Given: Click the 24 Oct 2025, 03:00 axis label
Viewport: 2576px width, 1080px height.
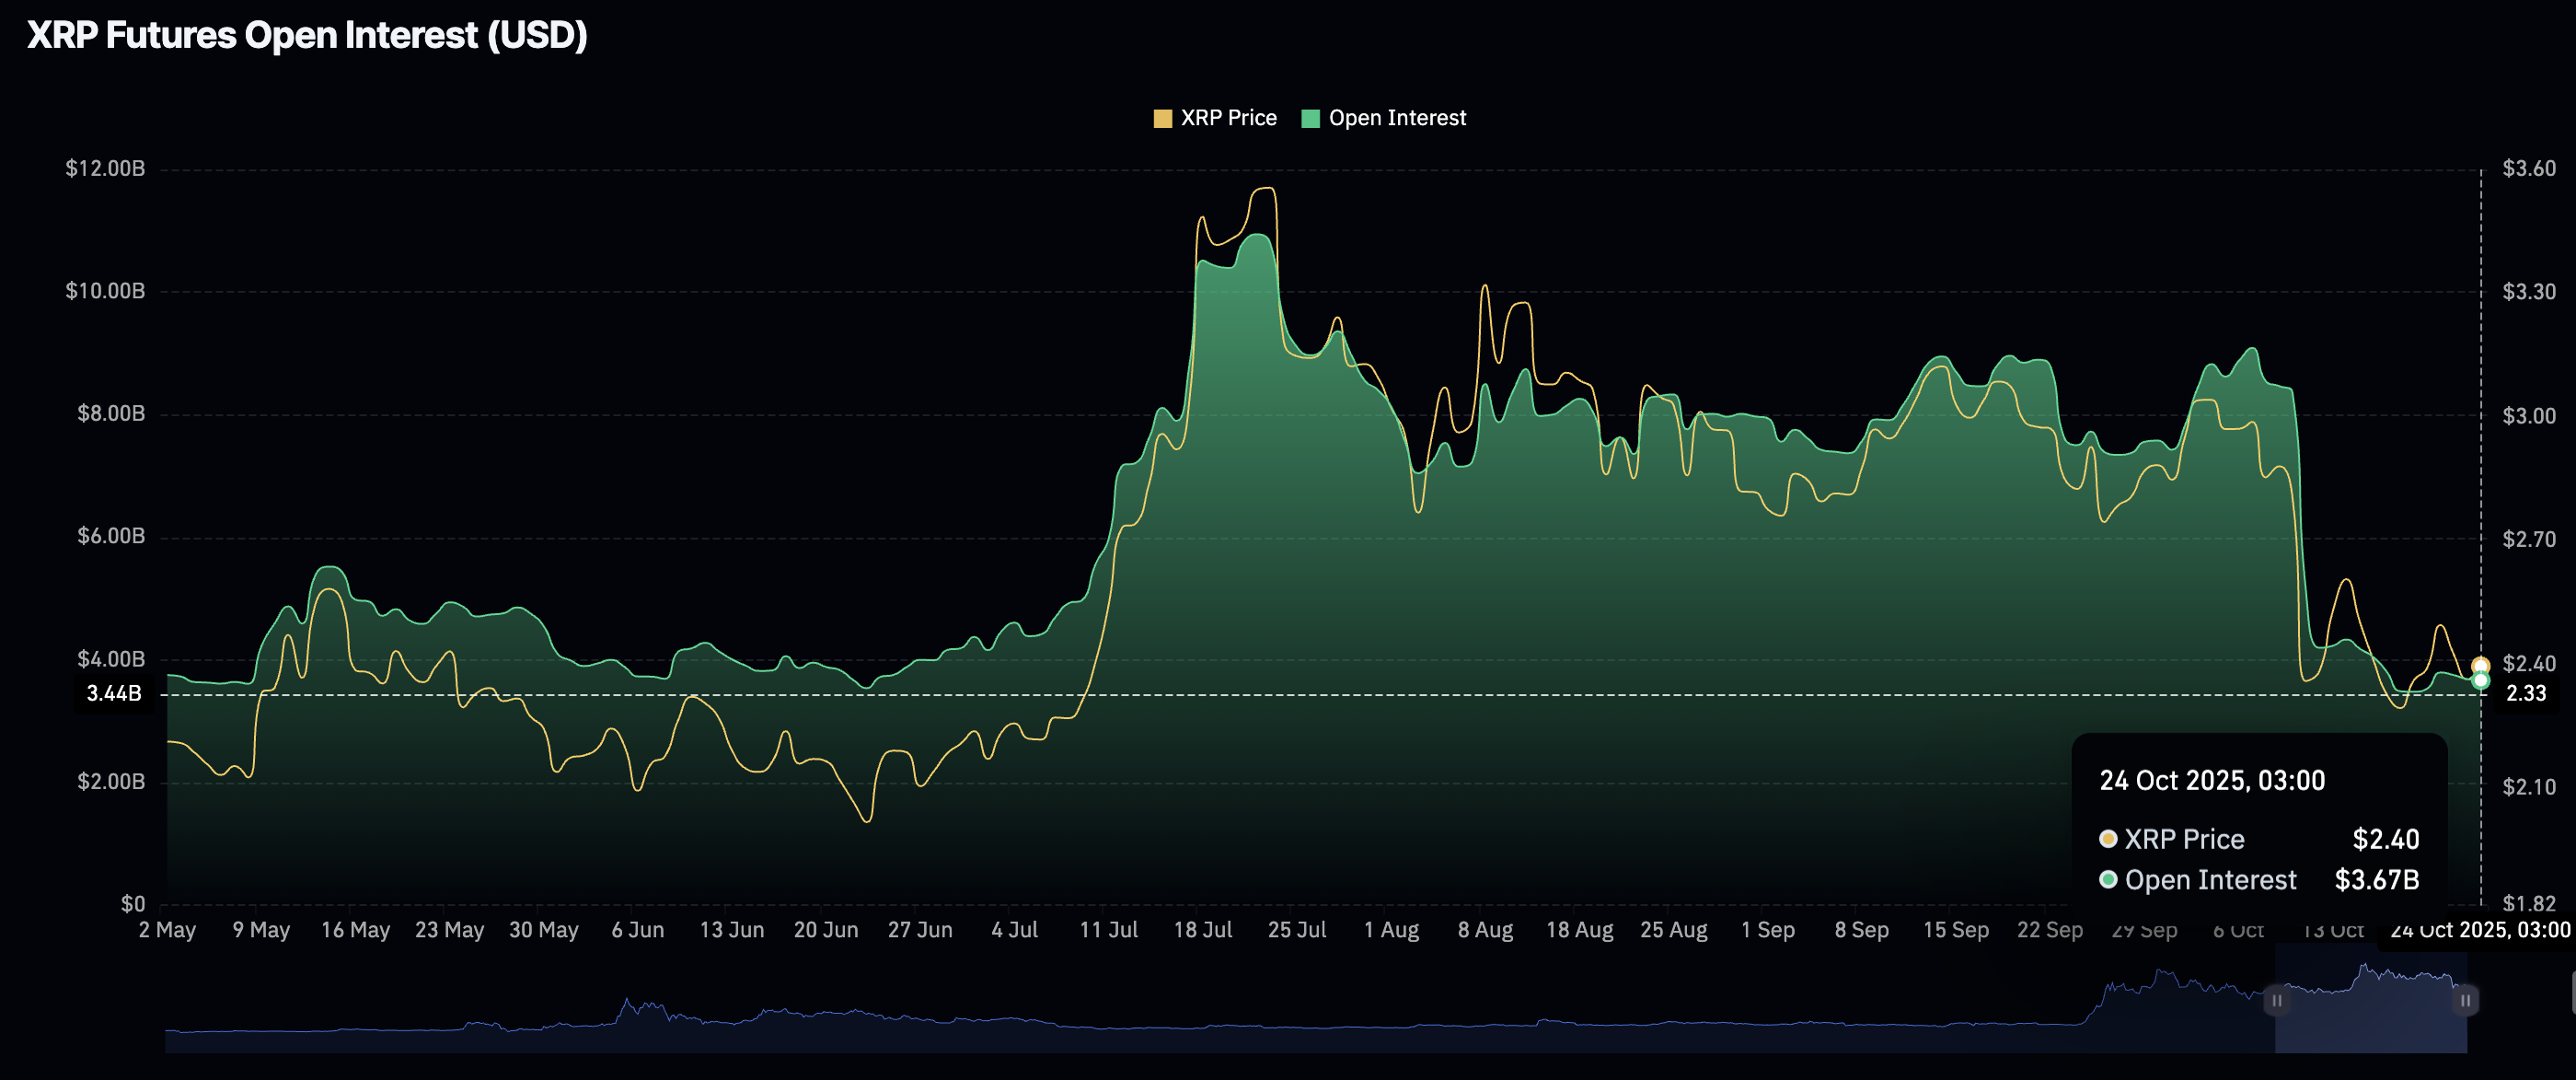Looking at the screenshot, I should point(2479,930).
